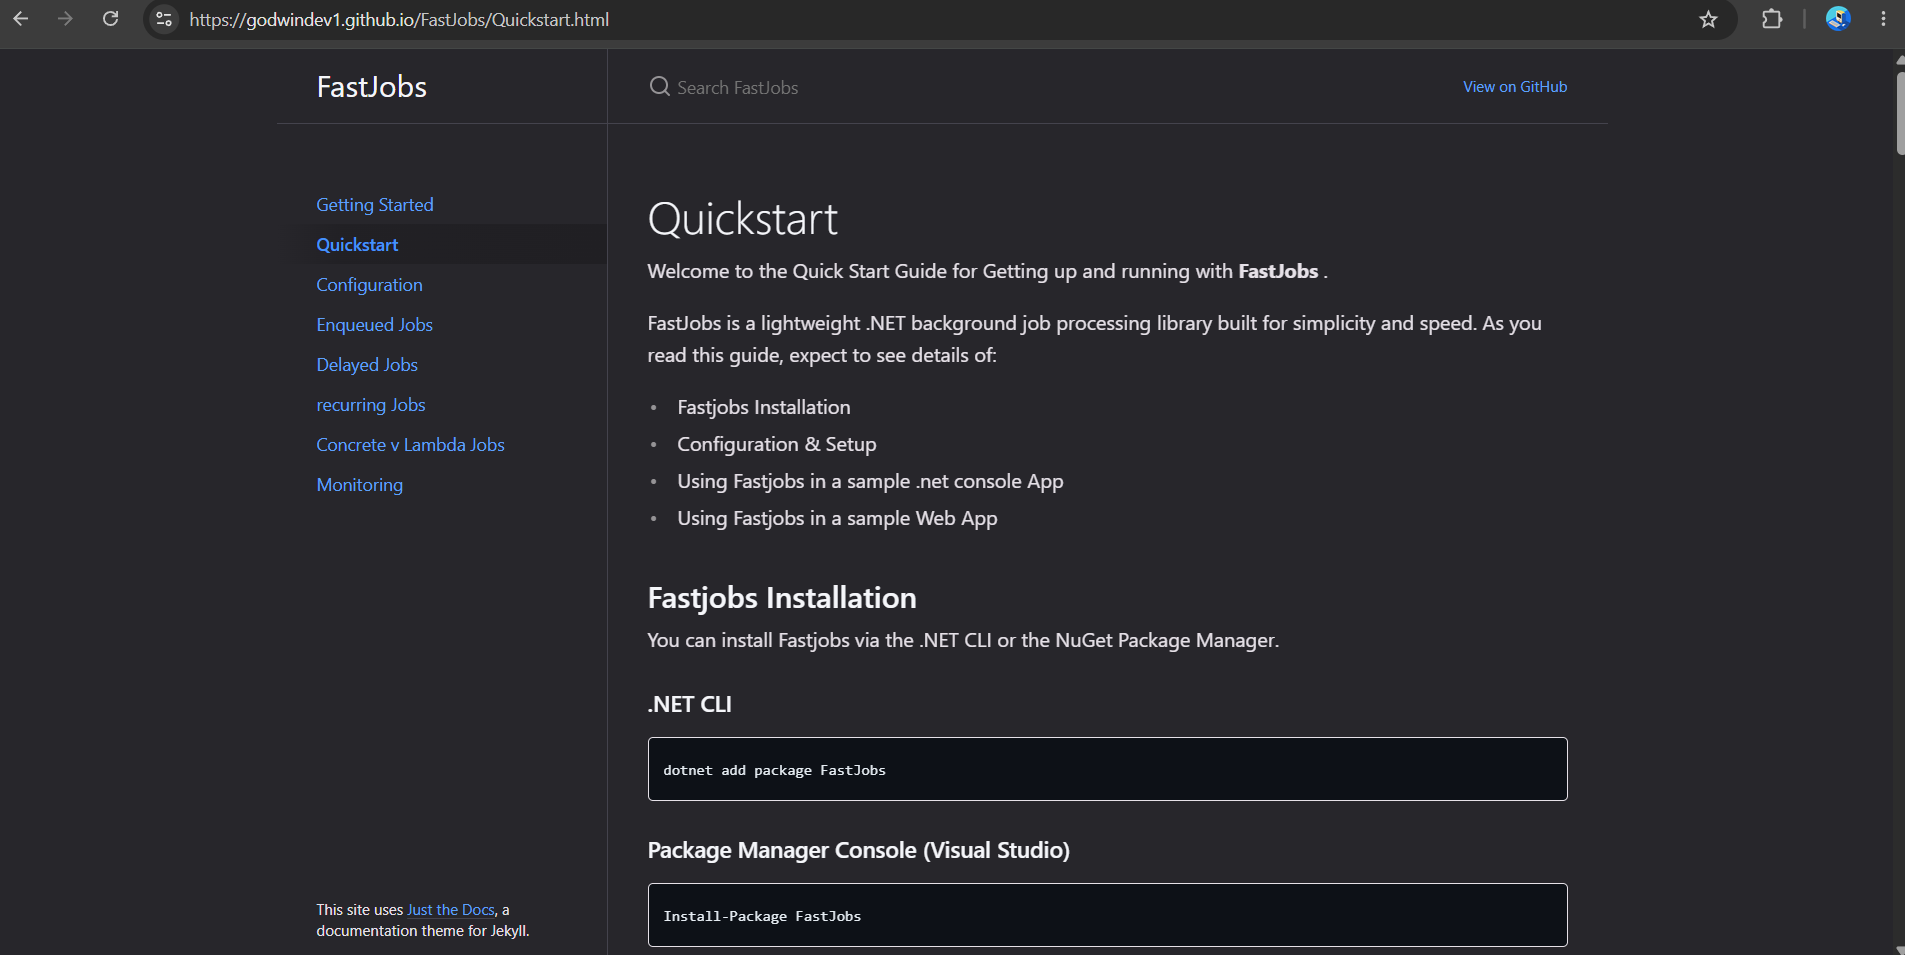The height and width of the screenshot is (955, 1905).
Task: Click Install-Package FastJobs code block
Action: tap(1107, 915)
